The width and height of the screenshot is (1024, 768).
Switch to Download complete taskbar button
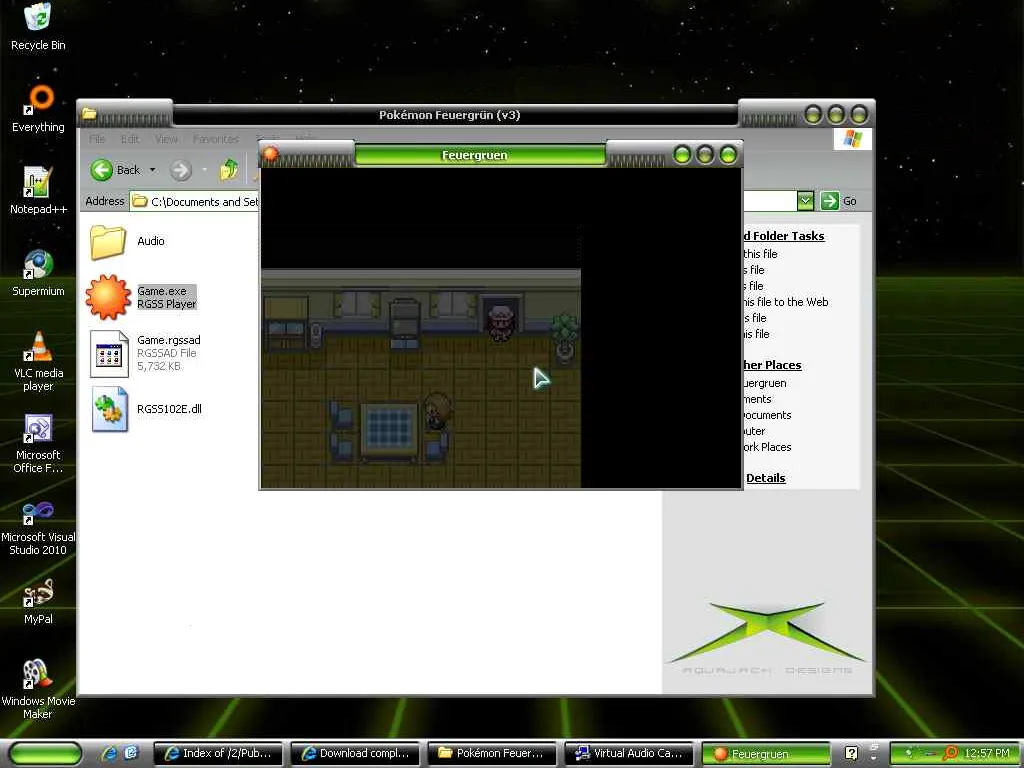[356, 754]
